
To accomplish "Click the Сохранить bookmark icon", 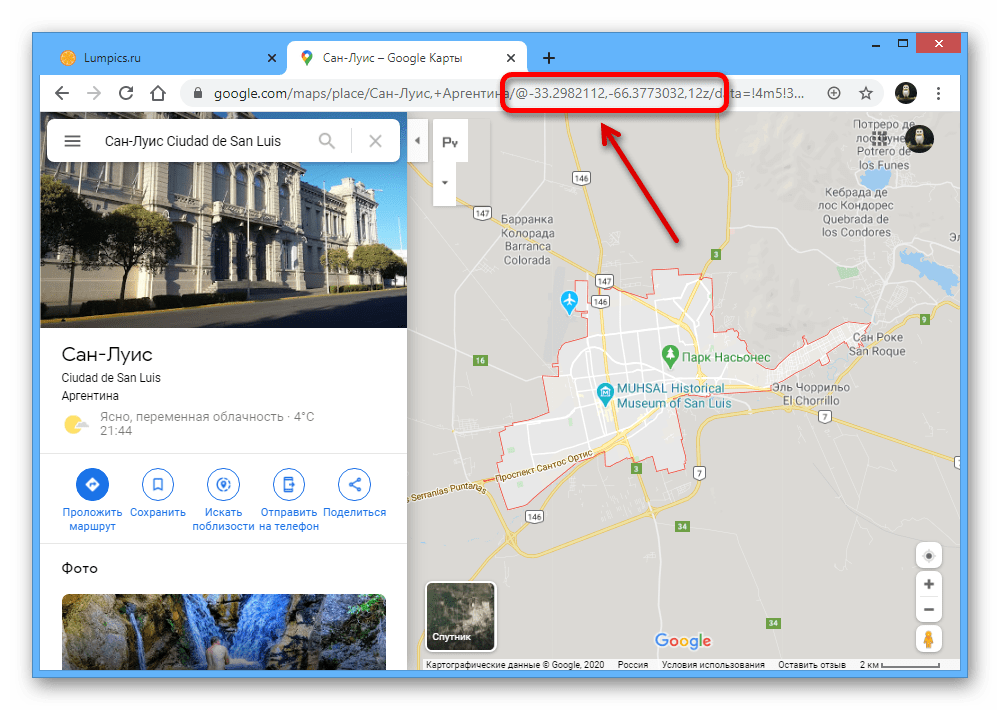I will click(158, 485).
